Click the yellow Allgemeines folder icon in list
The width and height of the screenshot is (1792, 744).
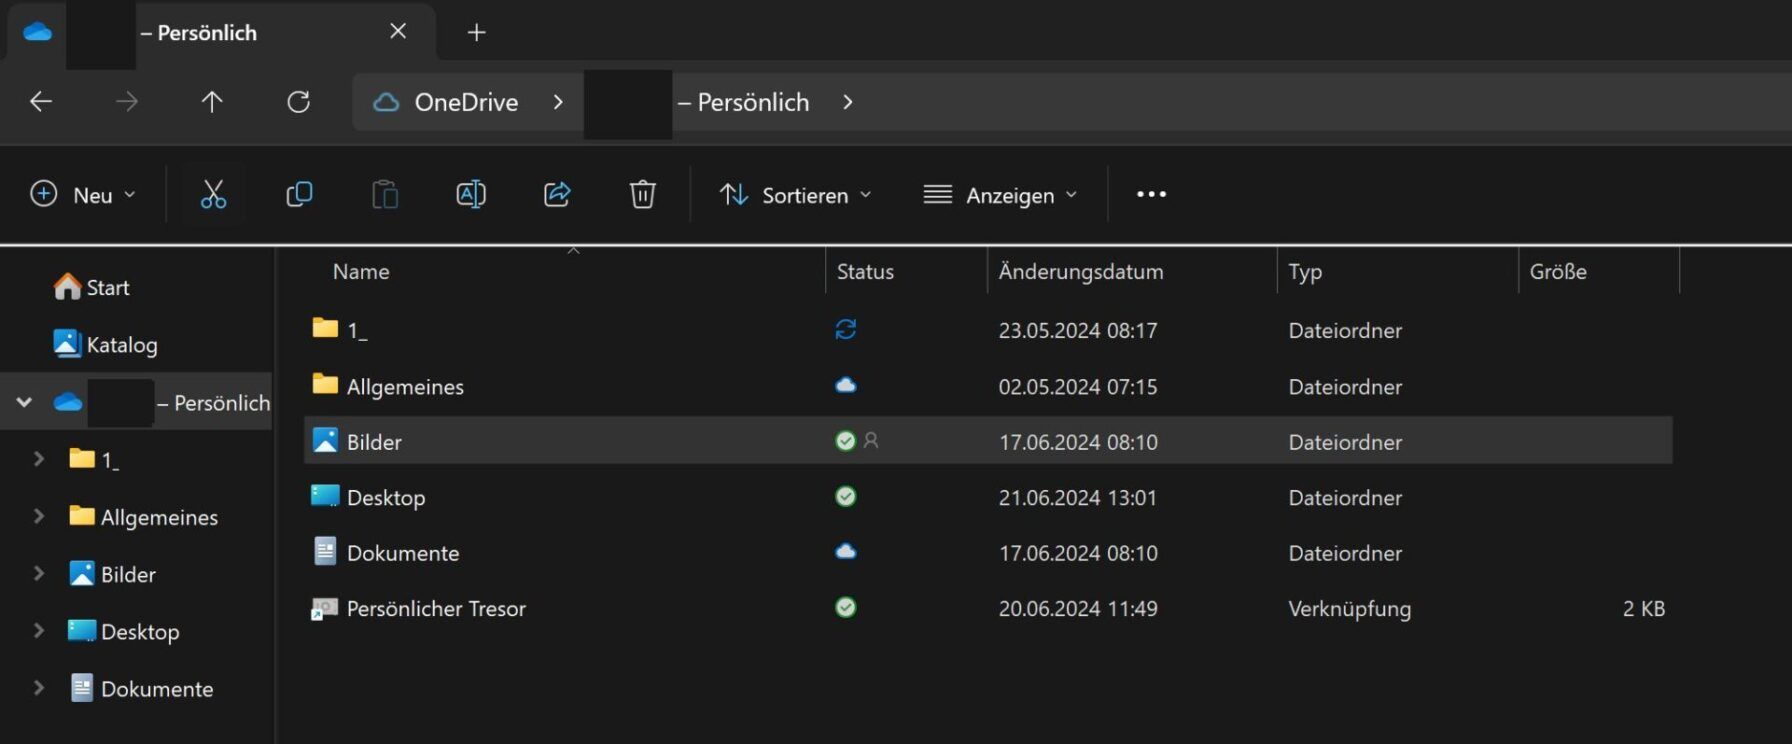coord(325,384)
